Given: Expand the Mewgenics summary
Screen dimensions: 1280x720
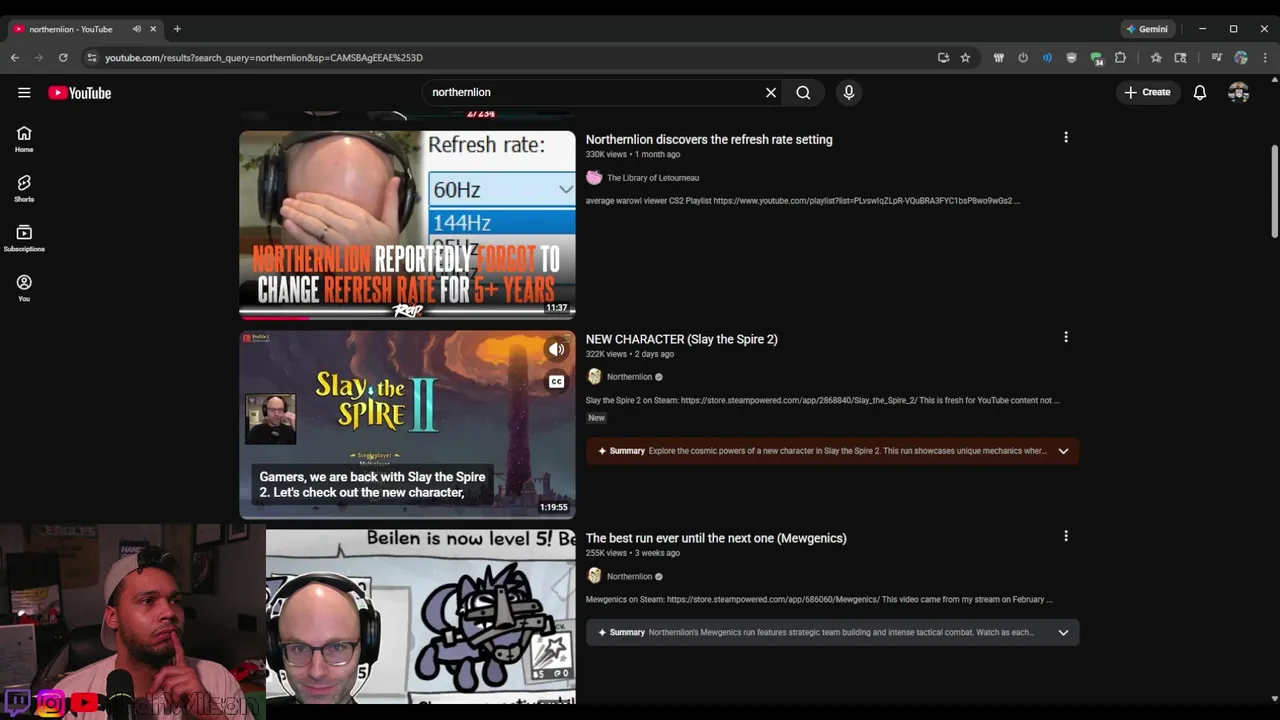Looking at the screenshot, I should tap(1063, 632).
